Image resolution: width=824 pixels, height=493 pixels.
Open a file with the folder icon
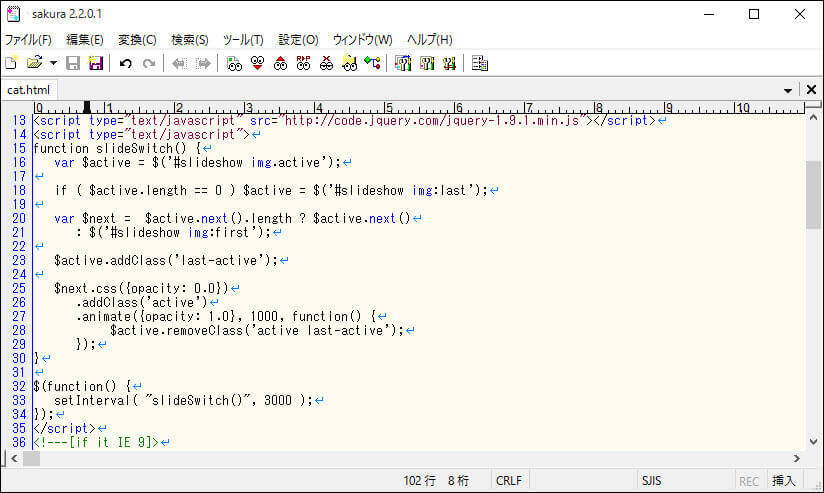click(34, 63)
